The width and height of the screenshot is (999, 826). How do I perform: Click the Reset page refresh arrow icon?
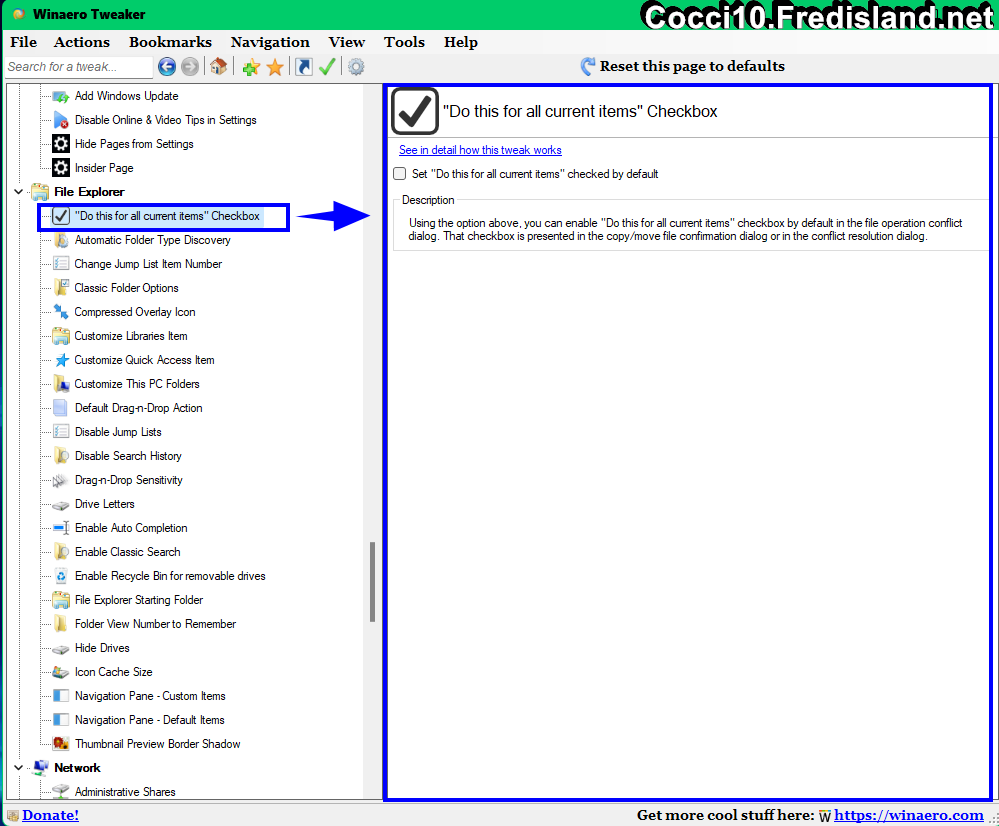[587, 66]
